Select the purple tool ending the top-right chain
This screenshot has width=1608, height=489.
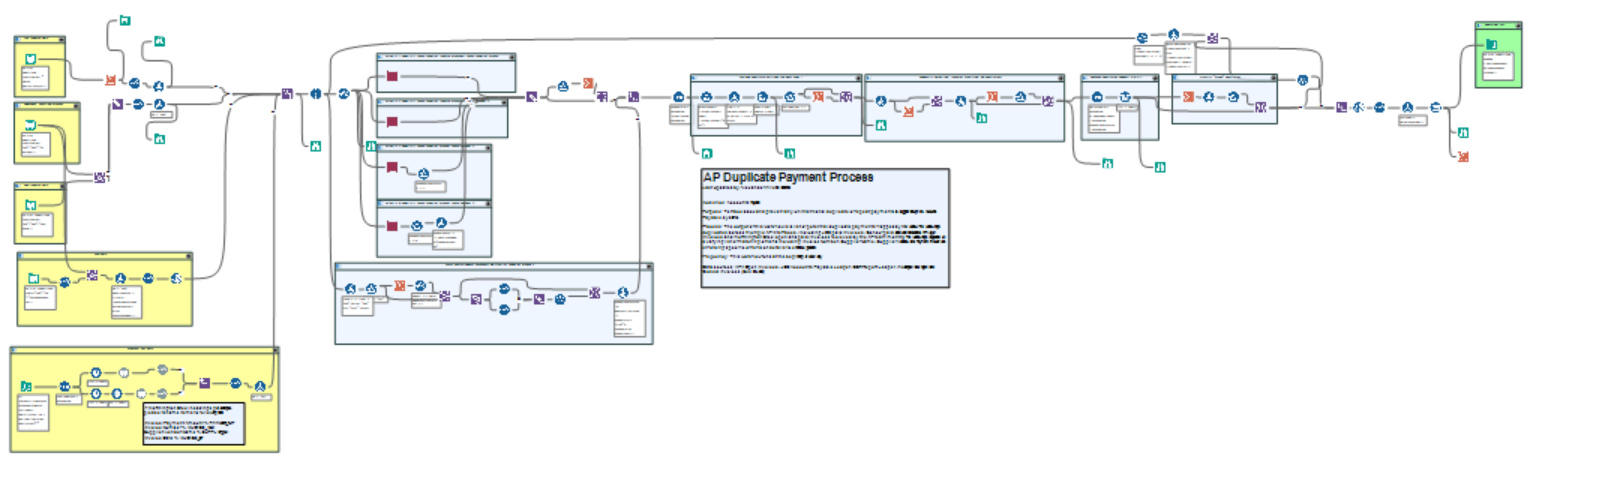[x=1212, y=38]
